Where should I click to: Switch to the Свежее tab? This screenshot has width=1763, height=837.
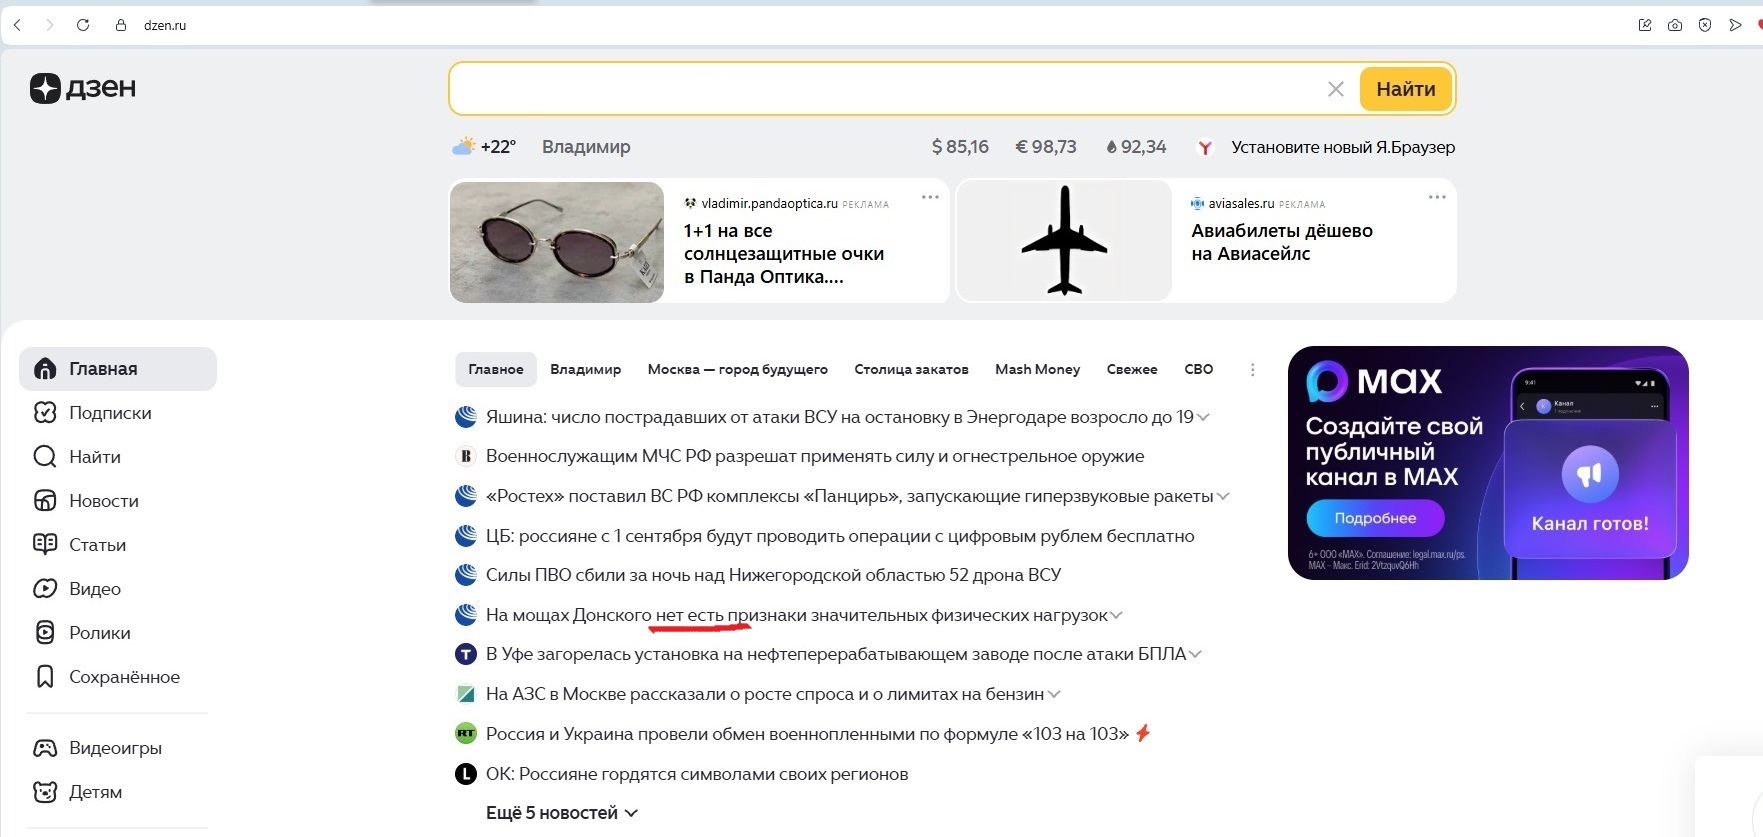1132,369
